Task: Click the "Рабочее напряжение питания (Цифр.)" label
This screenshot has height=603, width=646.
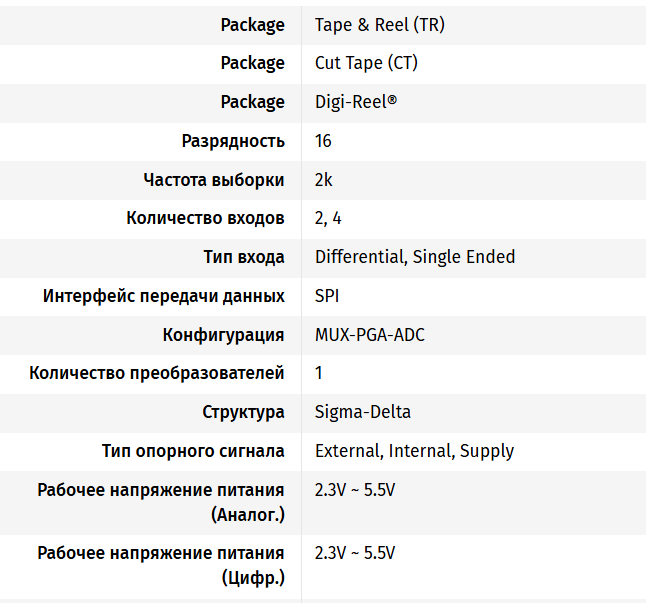Action: click(x=161, y=565)
